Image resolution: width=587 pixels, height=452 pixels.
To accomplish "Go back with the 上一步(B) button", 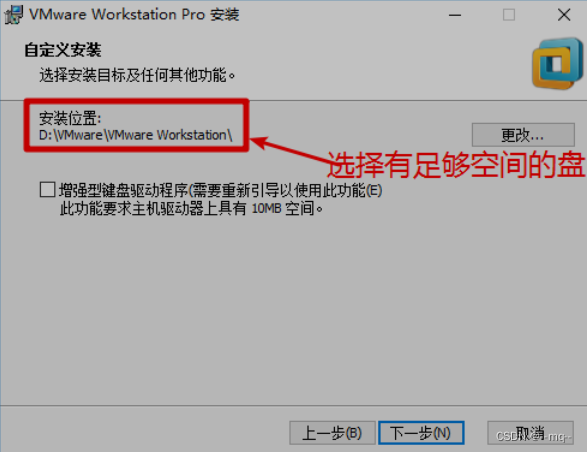I will (x=332, y=433).
